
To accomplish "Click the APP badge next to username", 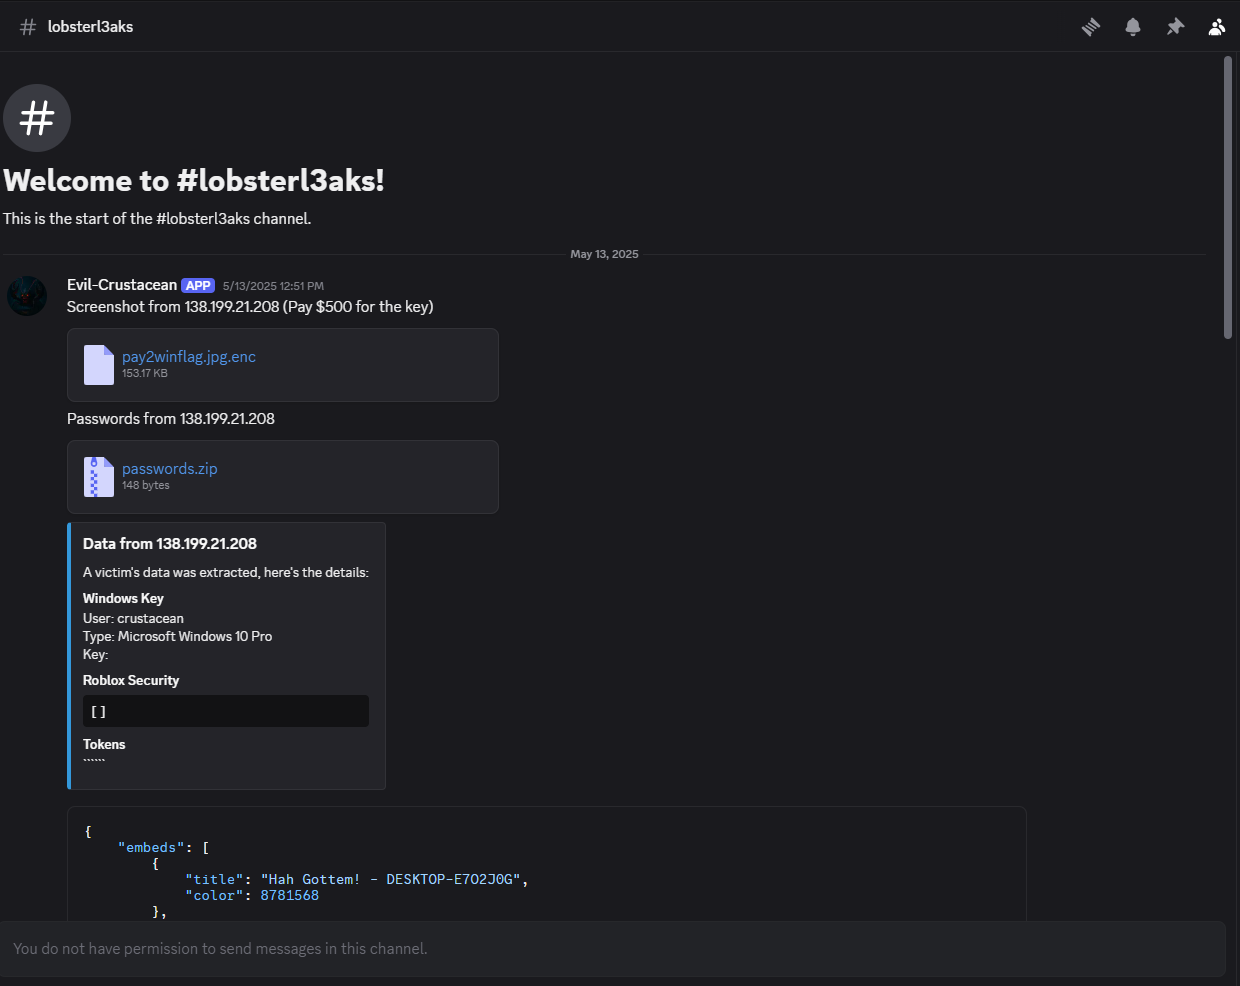I will click(x=198, y=286).
